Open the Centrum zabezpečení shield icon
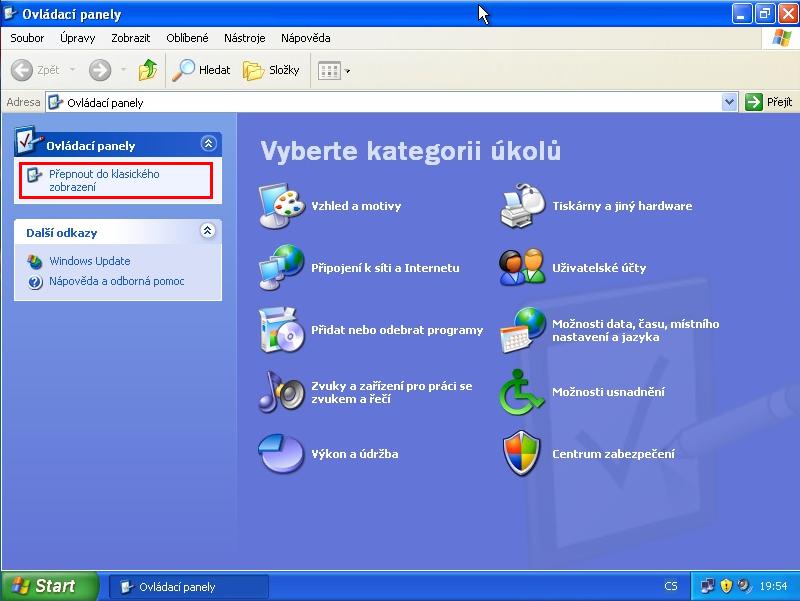 (521, 454)
